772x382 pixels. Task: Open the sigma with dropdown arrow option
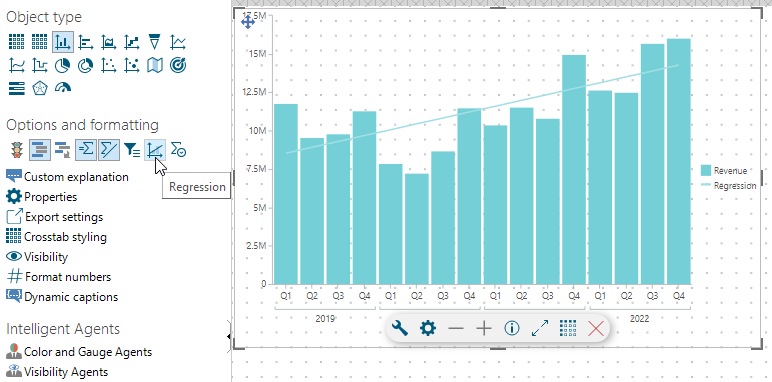coord(178,150)
